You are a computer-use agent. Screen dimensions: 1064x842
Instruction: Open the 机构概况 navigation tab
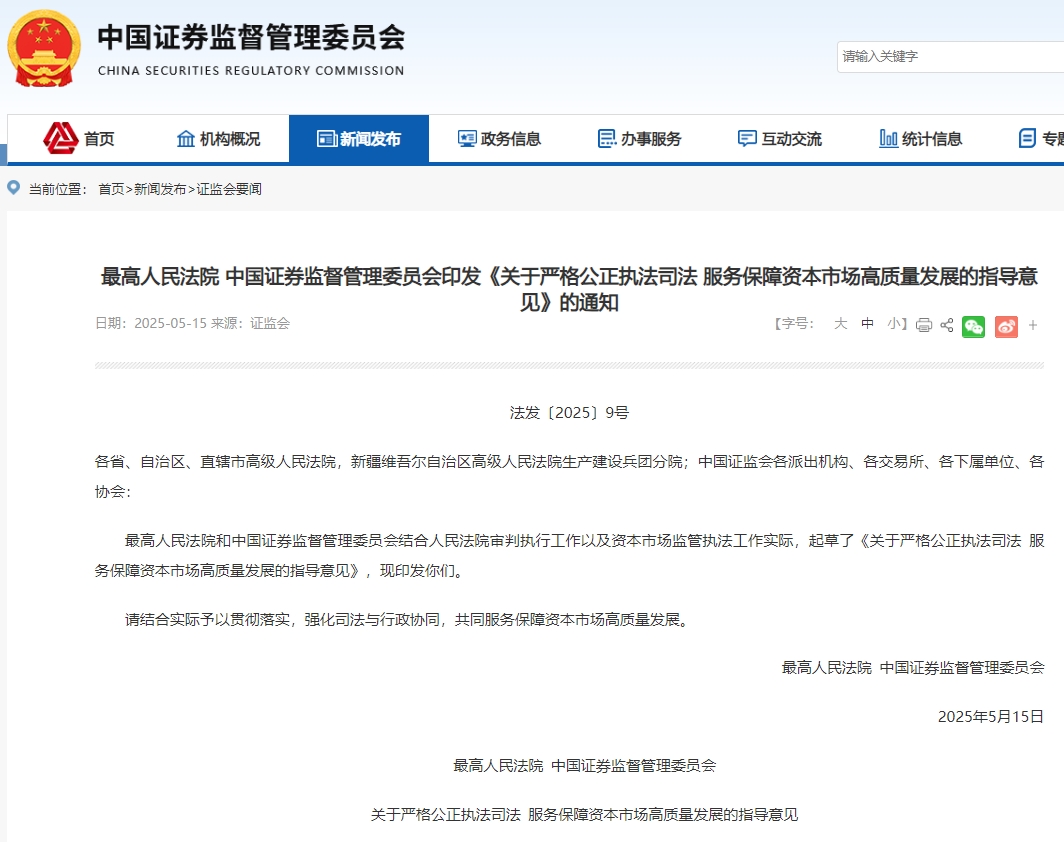[218, 138]
